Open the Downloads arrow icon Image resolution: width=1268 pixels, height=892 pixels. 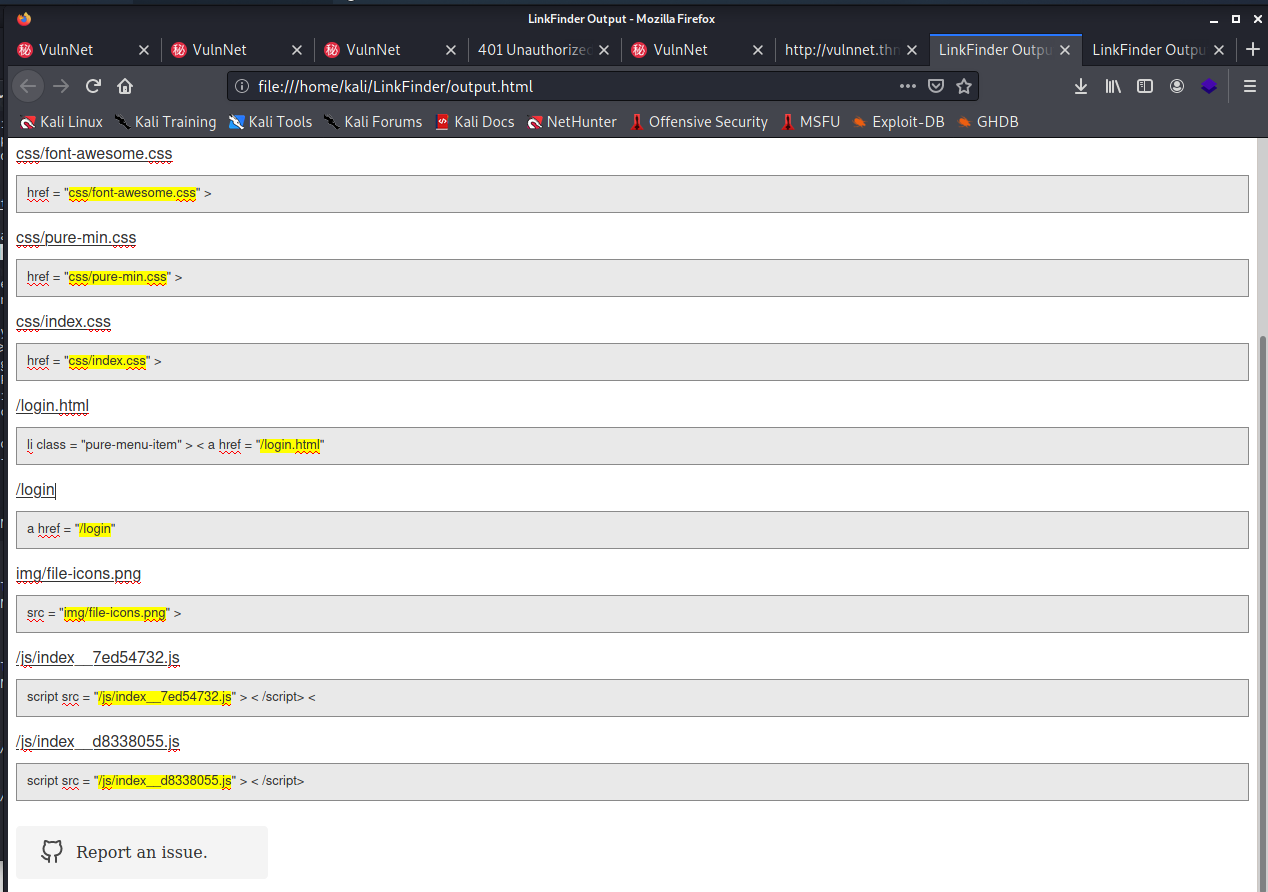click(1081, 87)
